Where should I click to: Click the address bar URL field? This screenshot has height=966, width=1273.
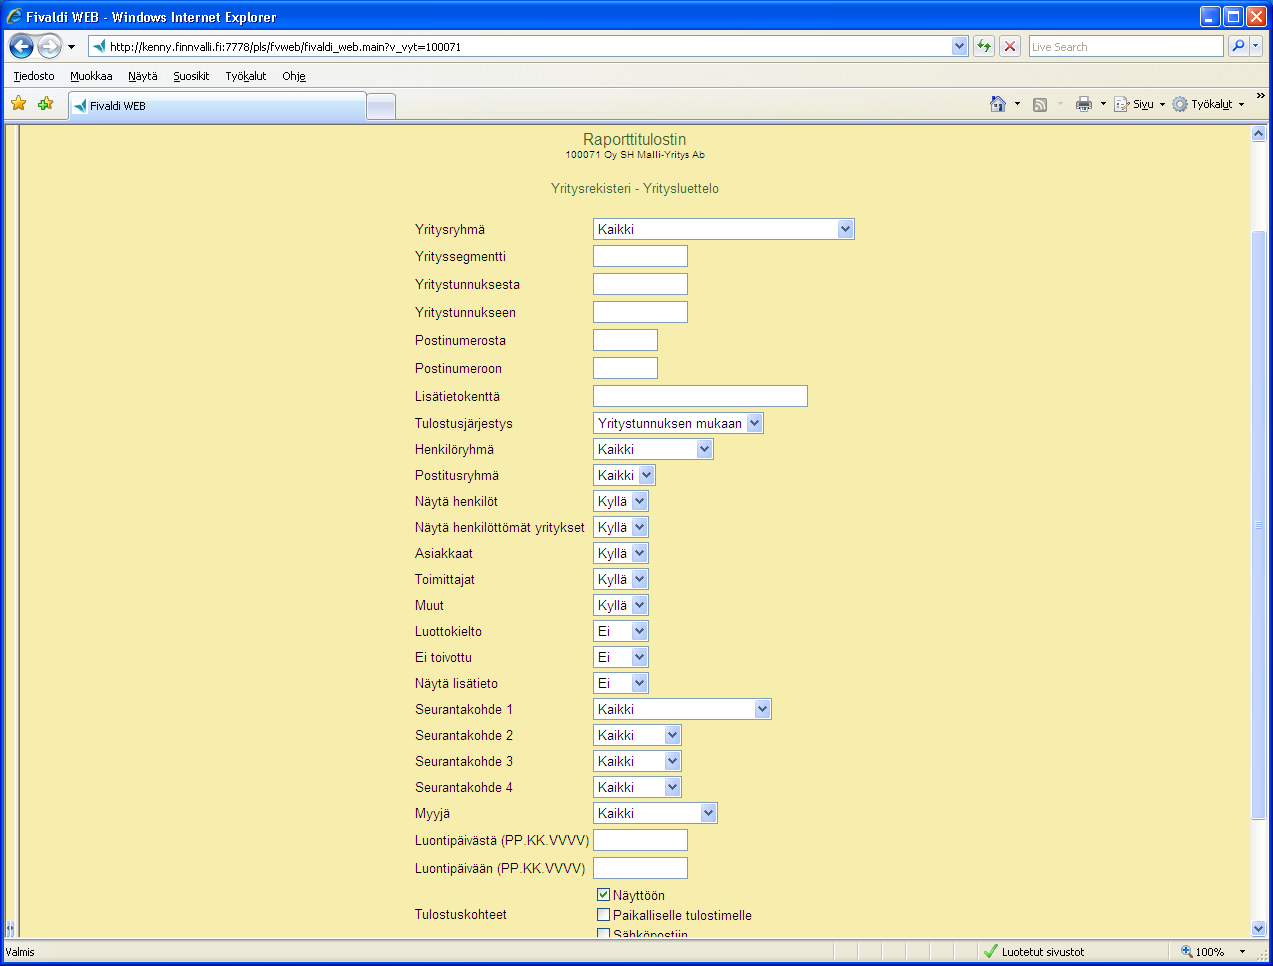click(528, 46)
